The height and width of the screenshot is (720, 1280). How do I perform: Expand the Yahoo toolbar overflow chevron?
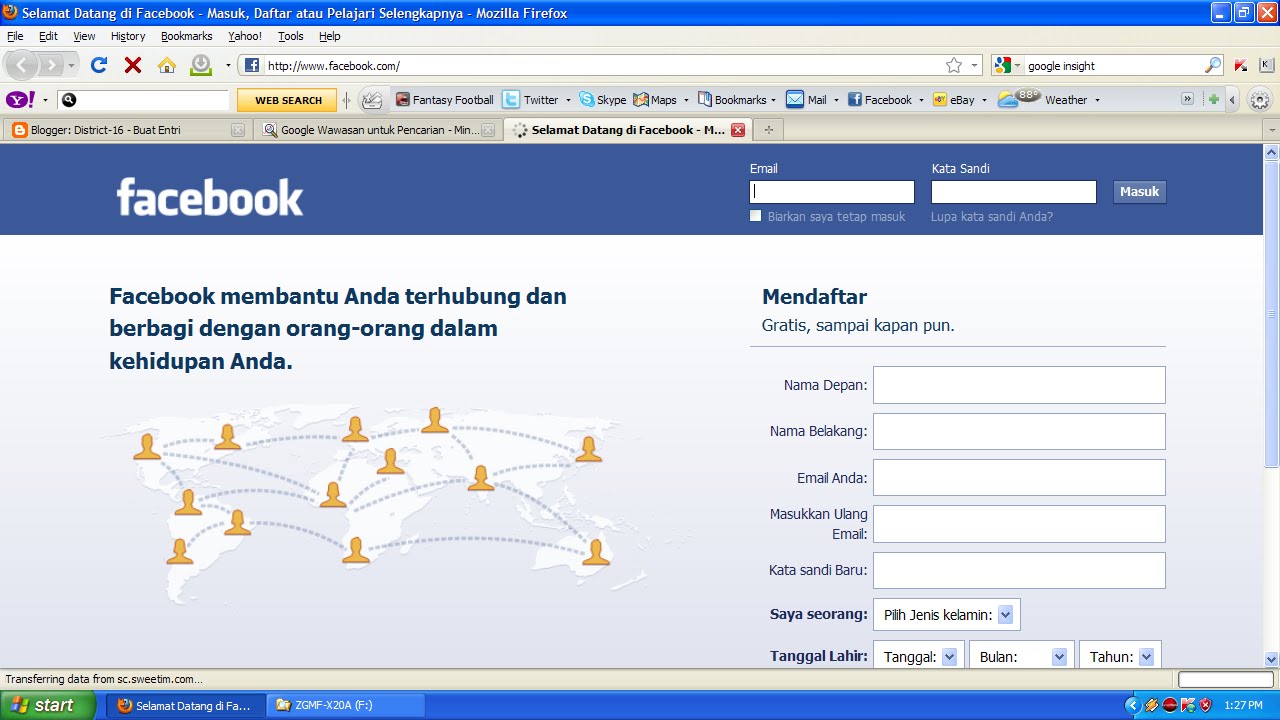[1187, 99]
